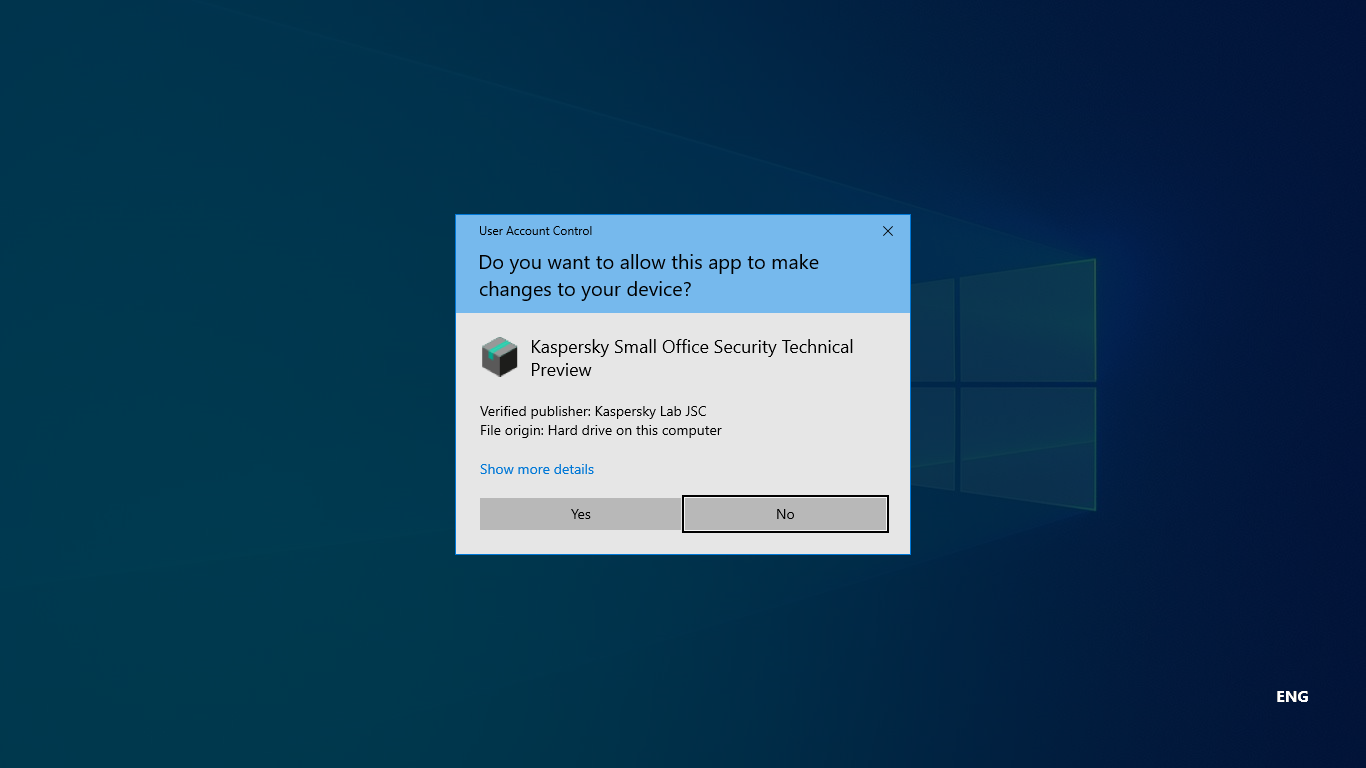Click the ENG language indicator
1366x768 pixels.
point(1292,697)
